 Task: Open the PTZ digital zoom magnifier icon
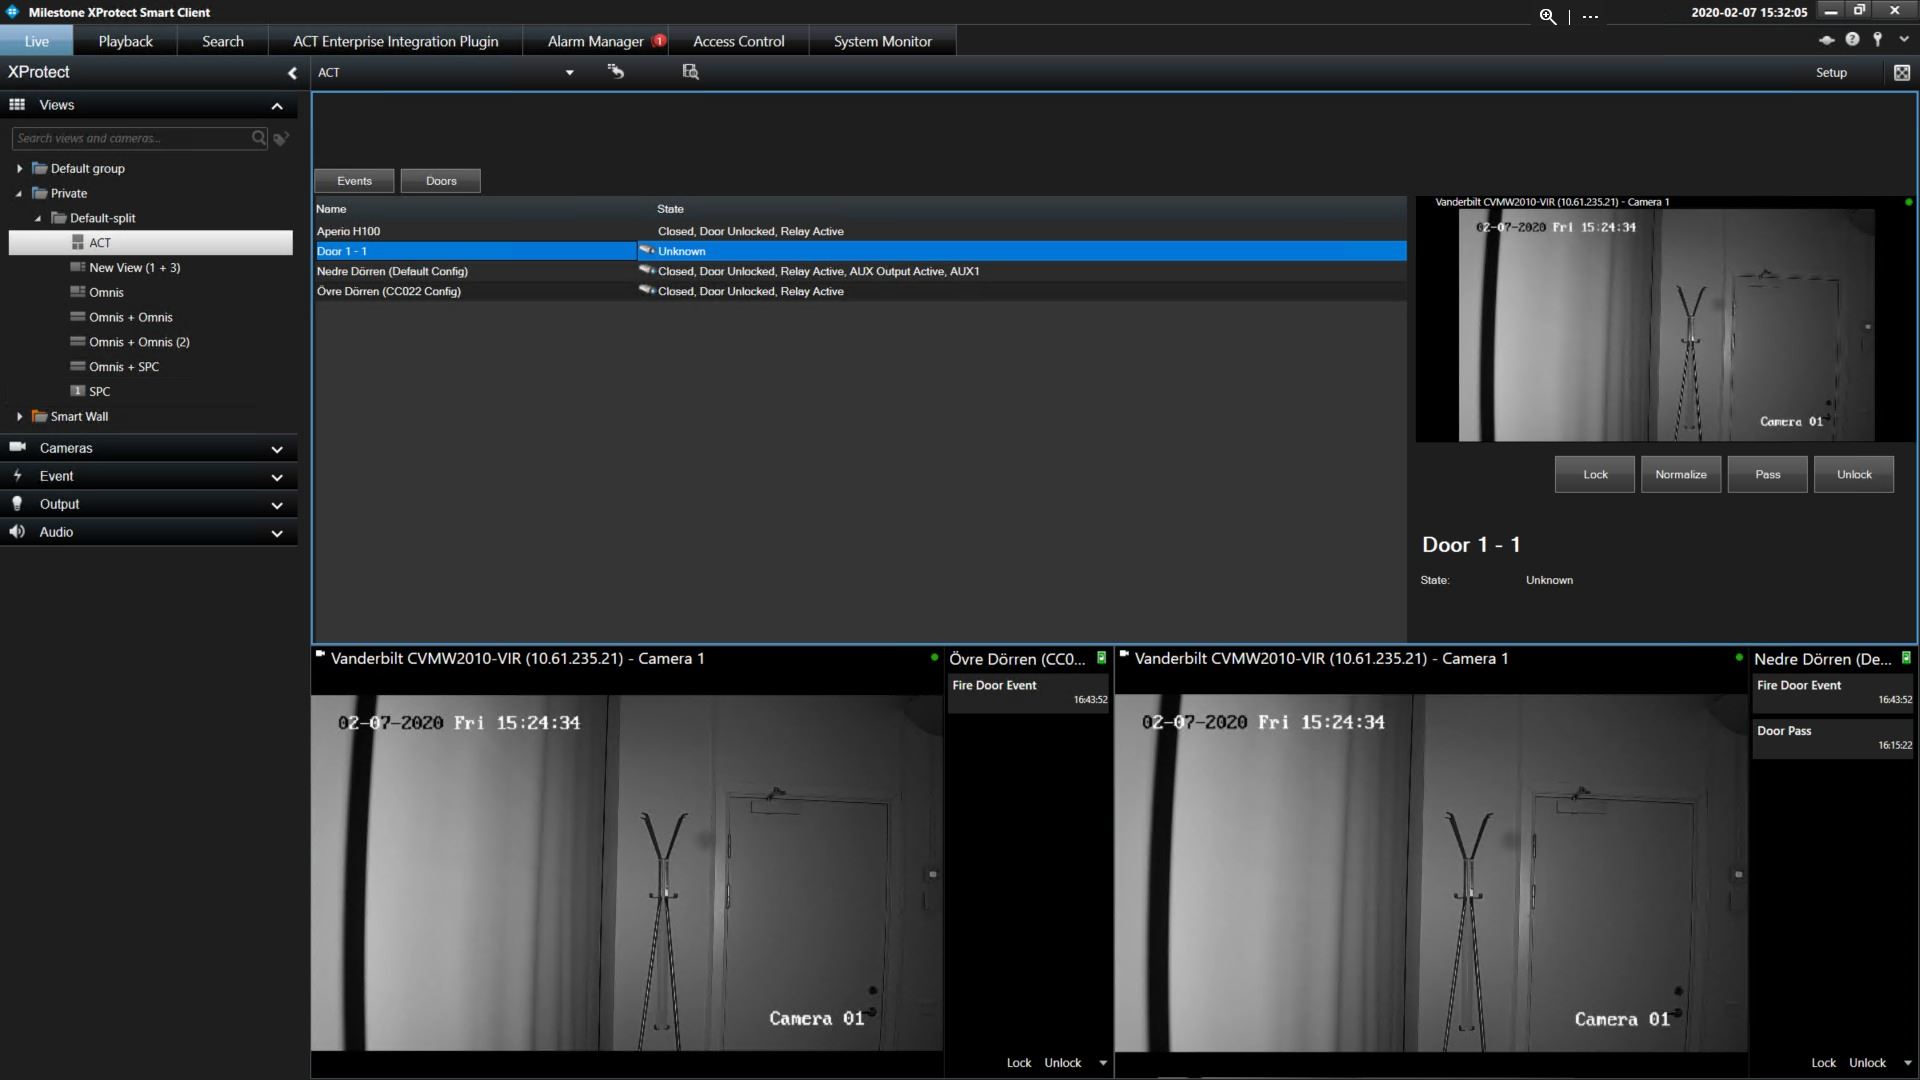coord(1547,16)
